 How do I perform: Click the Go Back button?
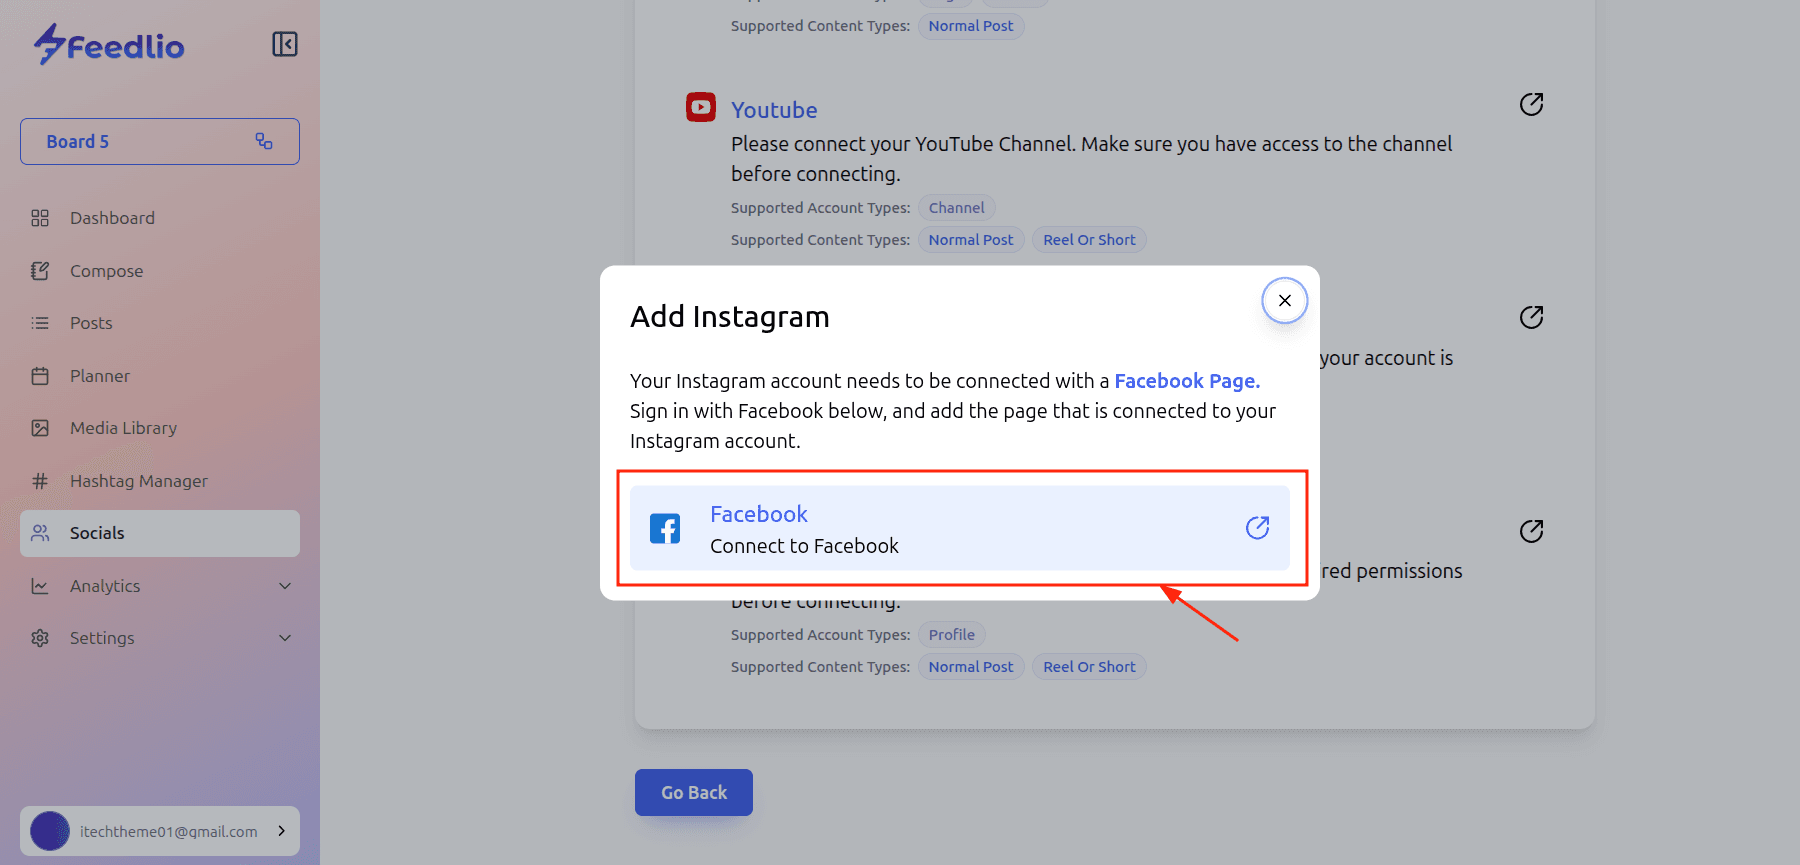pos(693,792)
